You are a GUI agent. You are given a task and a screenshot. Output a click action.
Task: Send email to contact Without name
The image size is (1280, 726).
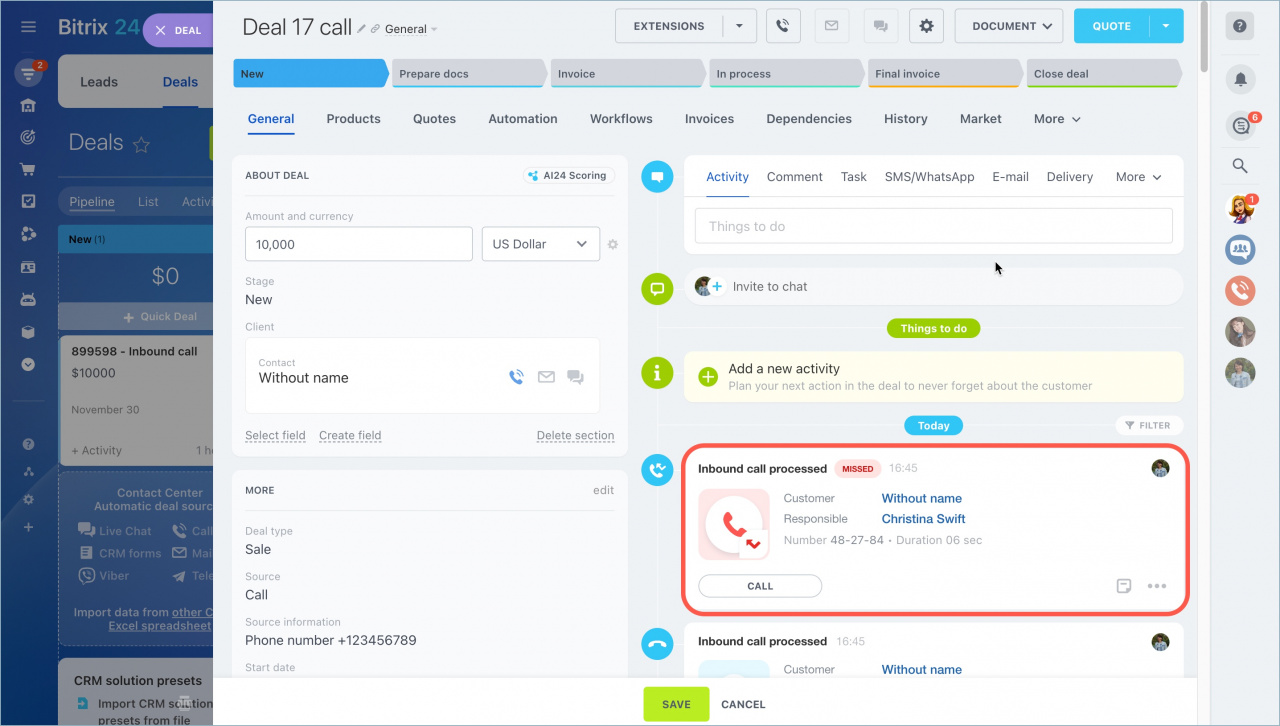point(546,377)
